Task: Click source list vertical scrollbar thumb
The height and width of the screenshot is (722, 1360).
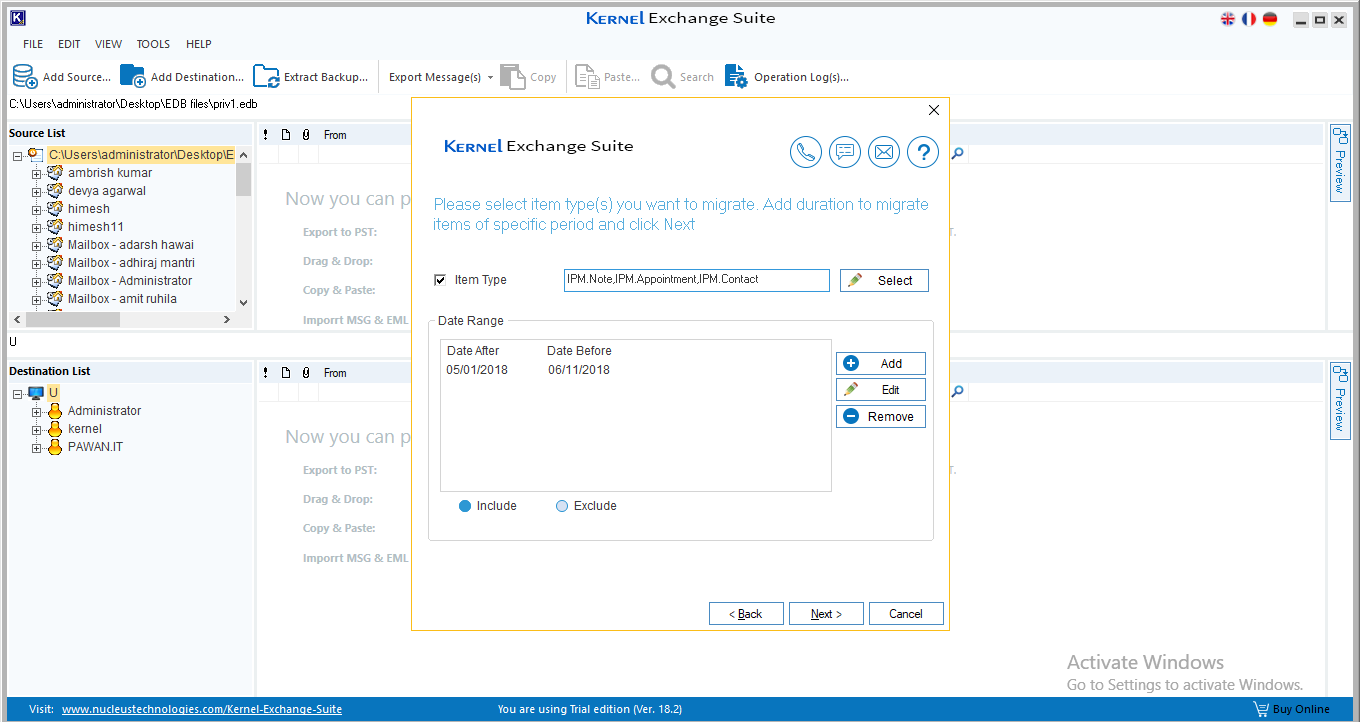Action: click(x=243, y=179)
